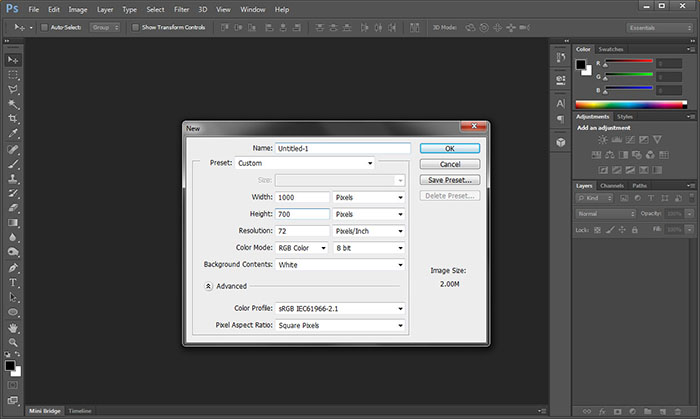Select the Zoom tool magnifier
This screenshot has width=700, height=419.
14,341
